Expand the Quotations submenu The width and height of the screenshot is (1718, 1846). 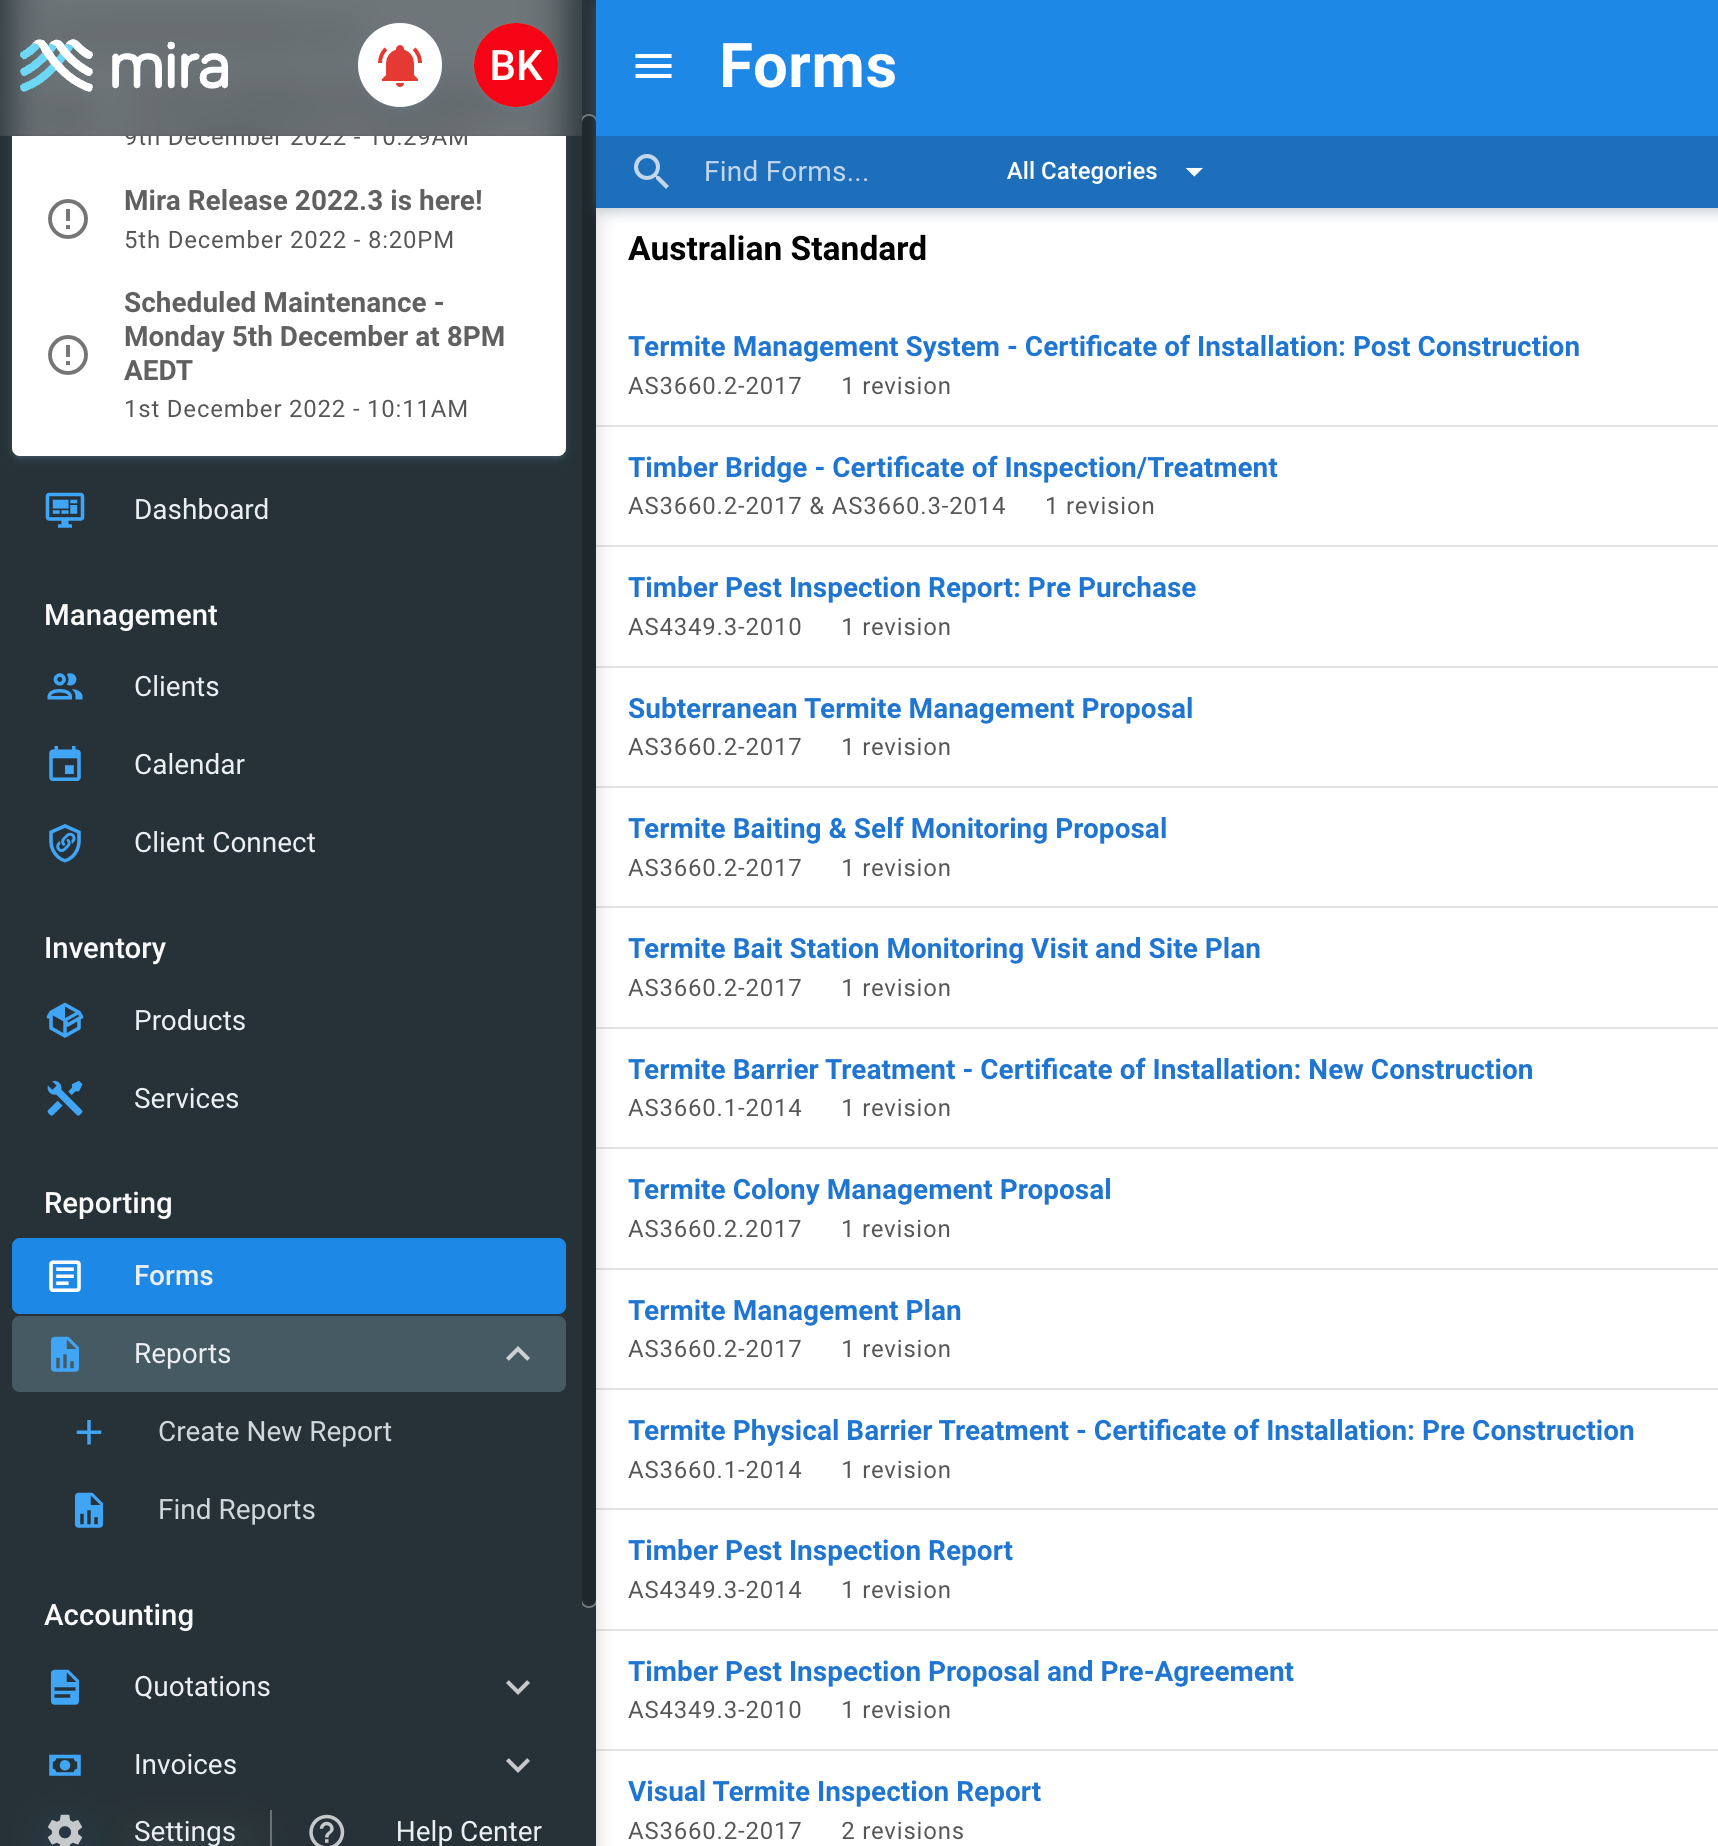[518, 1687]
